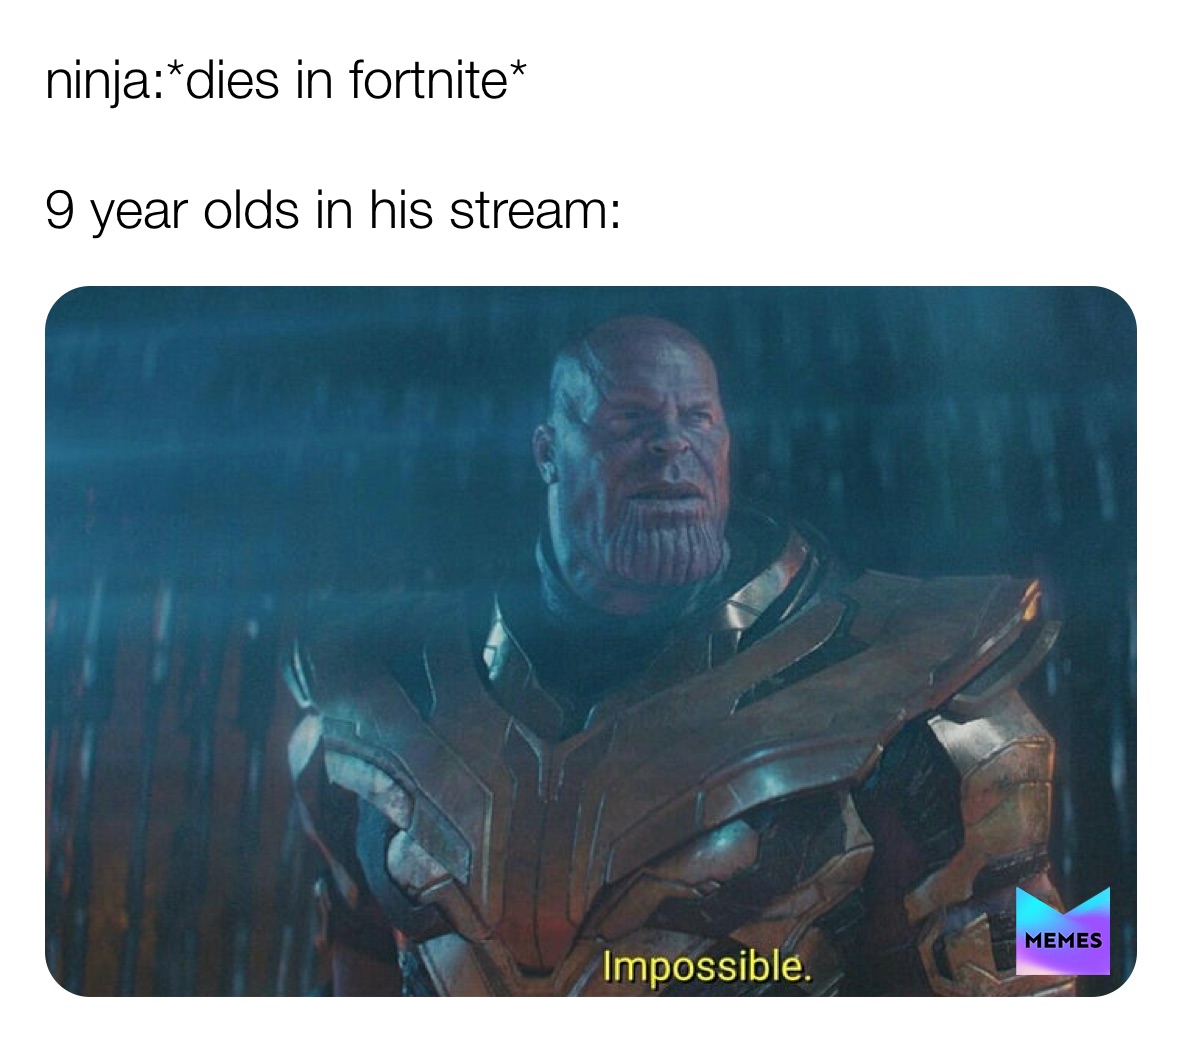Click the MEMES watermark logo
Screen dimensions: 1182x1042
(1063, 930)
